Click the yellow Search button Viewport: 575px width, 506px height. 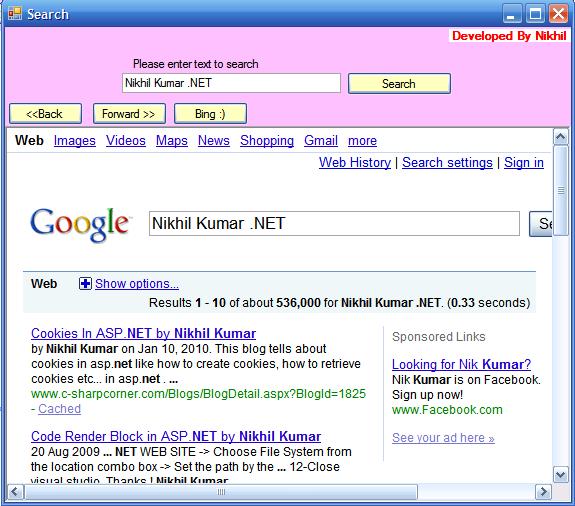[x=399, y=84]
